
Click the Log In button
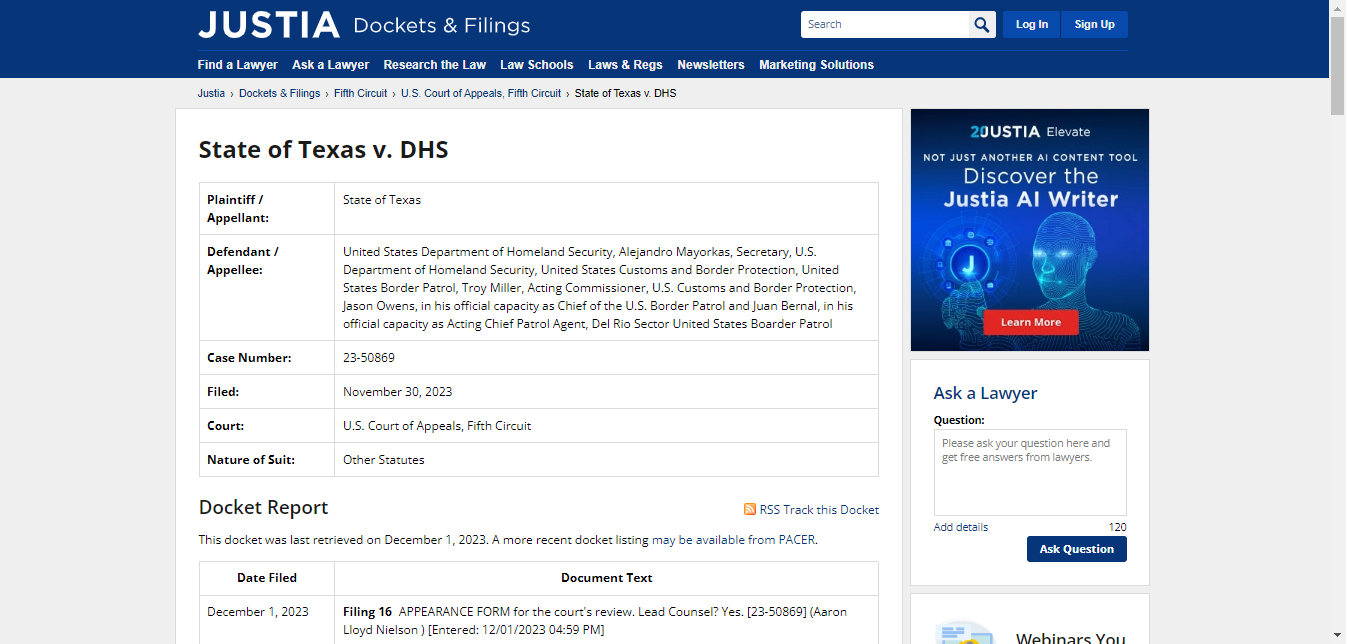[1032, 25]
